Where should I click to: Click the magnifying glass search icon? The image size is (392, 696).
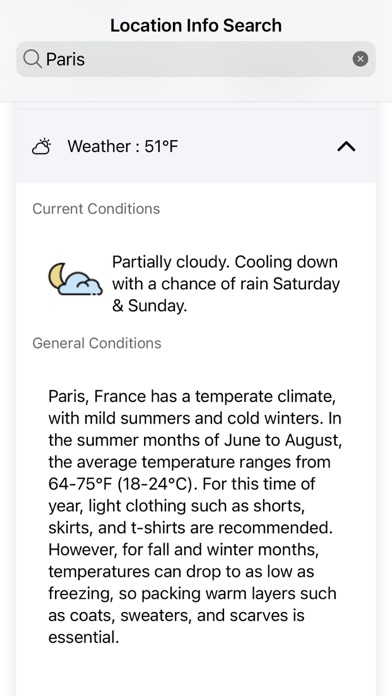32,59
